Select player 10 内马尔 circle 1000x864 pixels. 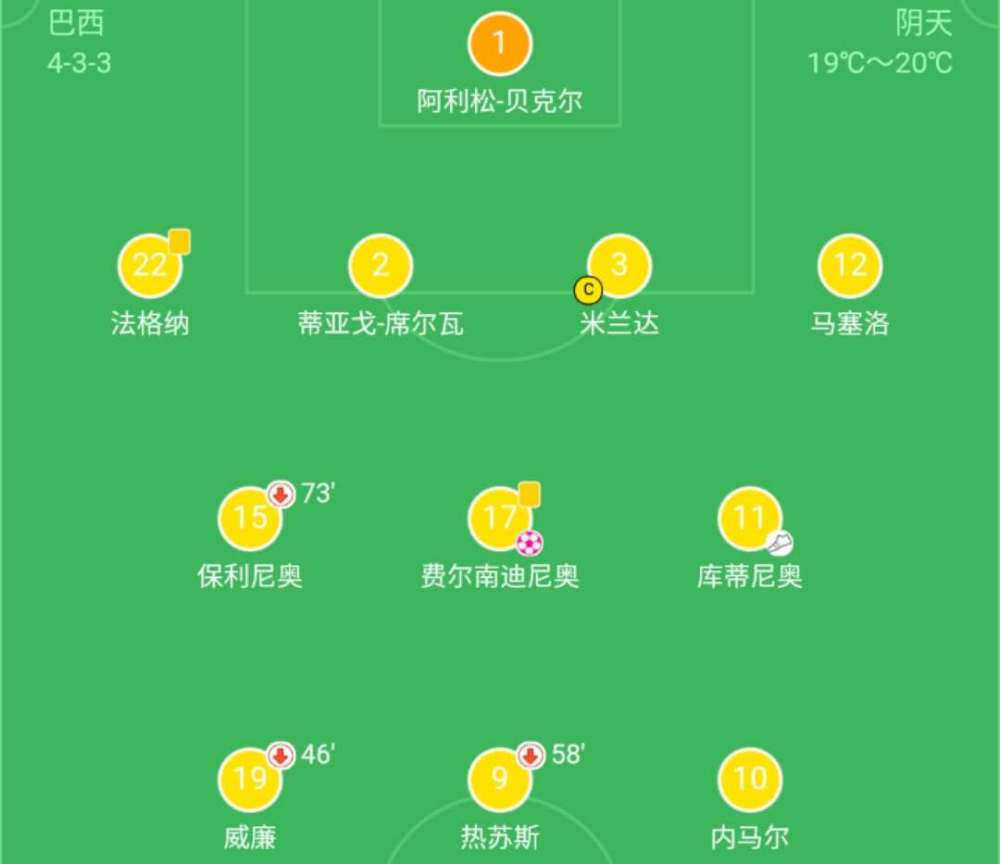pyautogui.click(x=750, y=779)
